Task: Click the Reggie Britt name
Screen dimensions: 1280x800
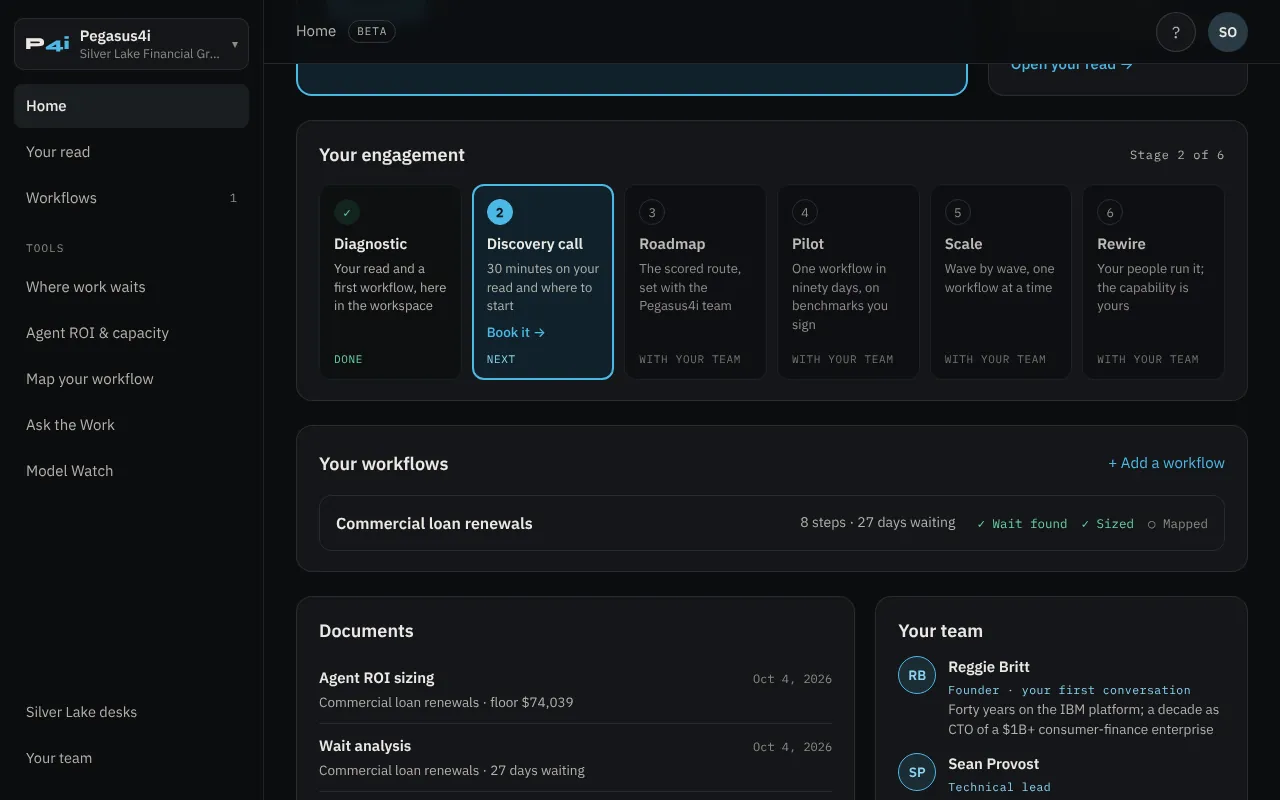Action: pos(989,667)
